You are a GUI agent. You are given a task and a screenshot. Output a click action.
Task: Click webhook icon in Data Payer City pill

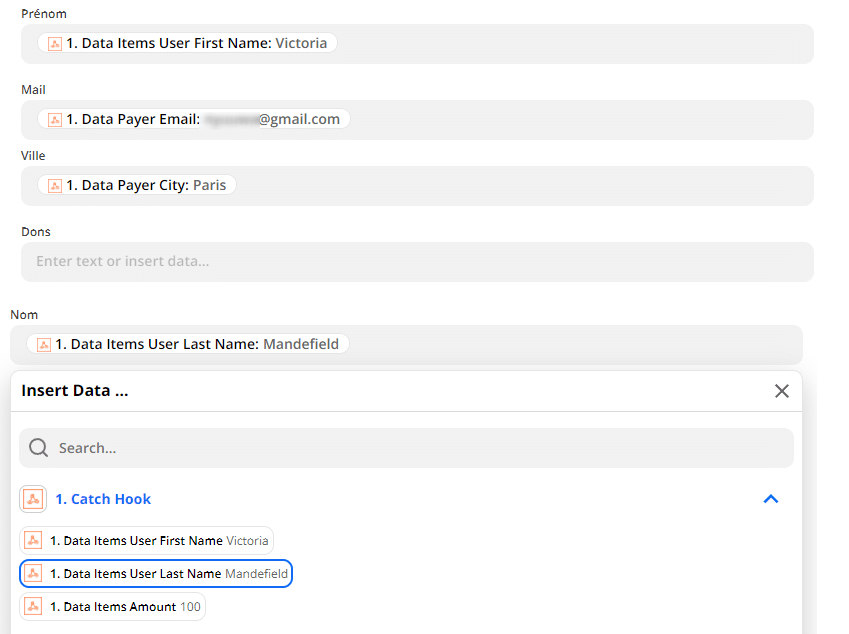tap(55, 186)
